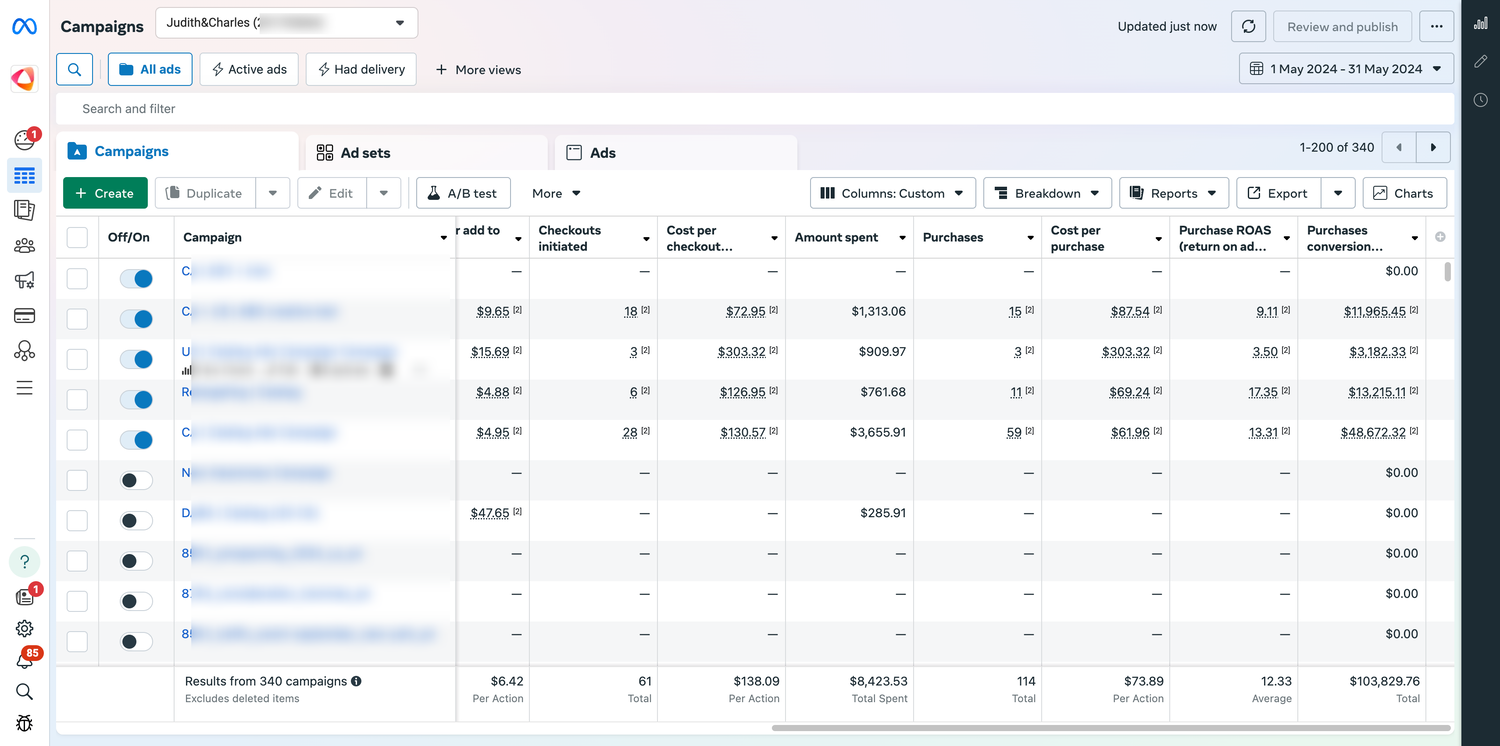Click the bug report icon

pos(24,724)
